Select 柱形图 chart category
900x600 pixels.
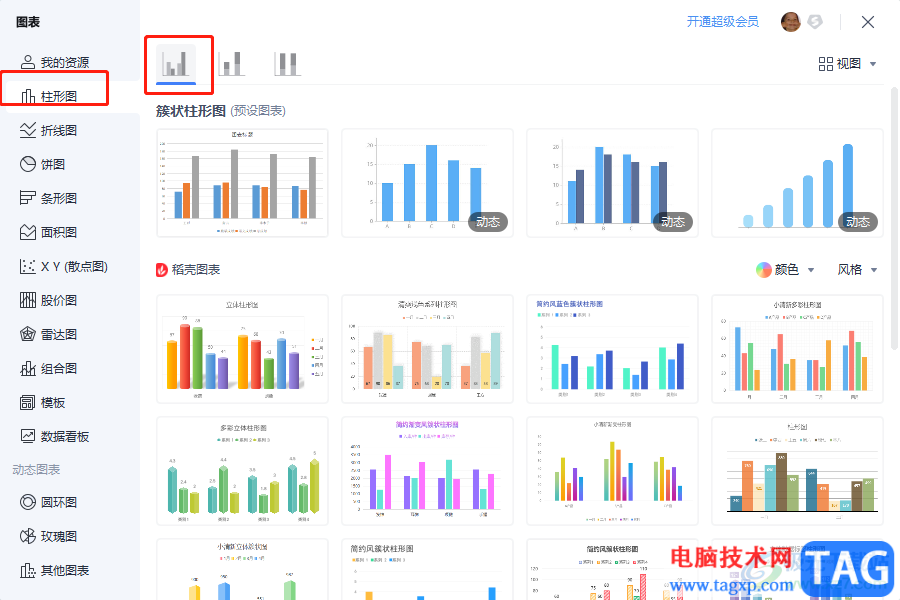click(x=49, y=96)
